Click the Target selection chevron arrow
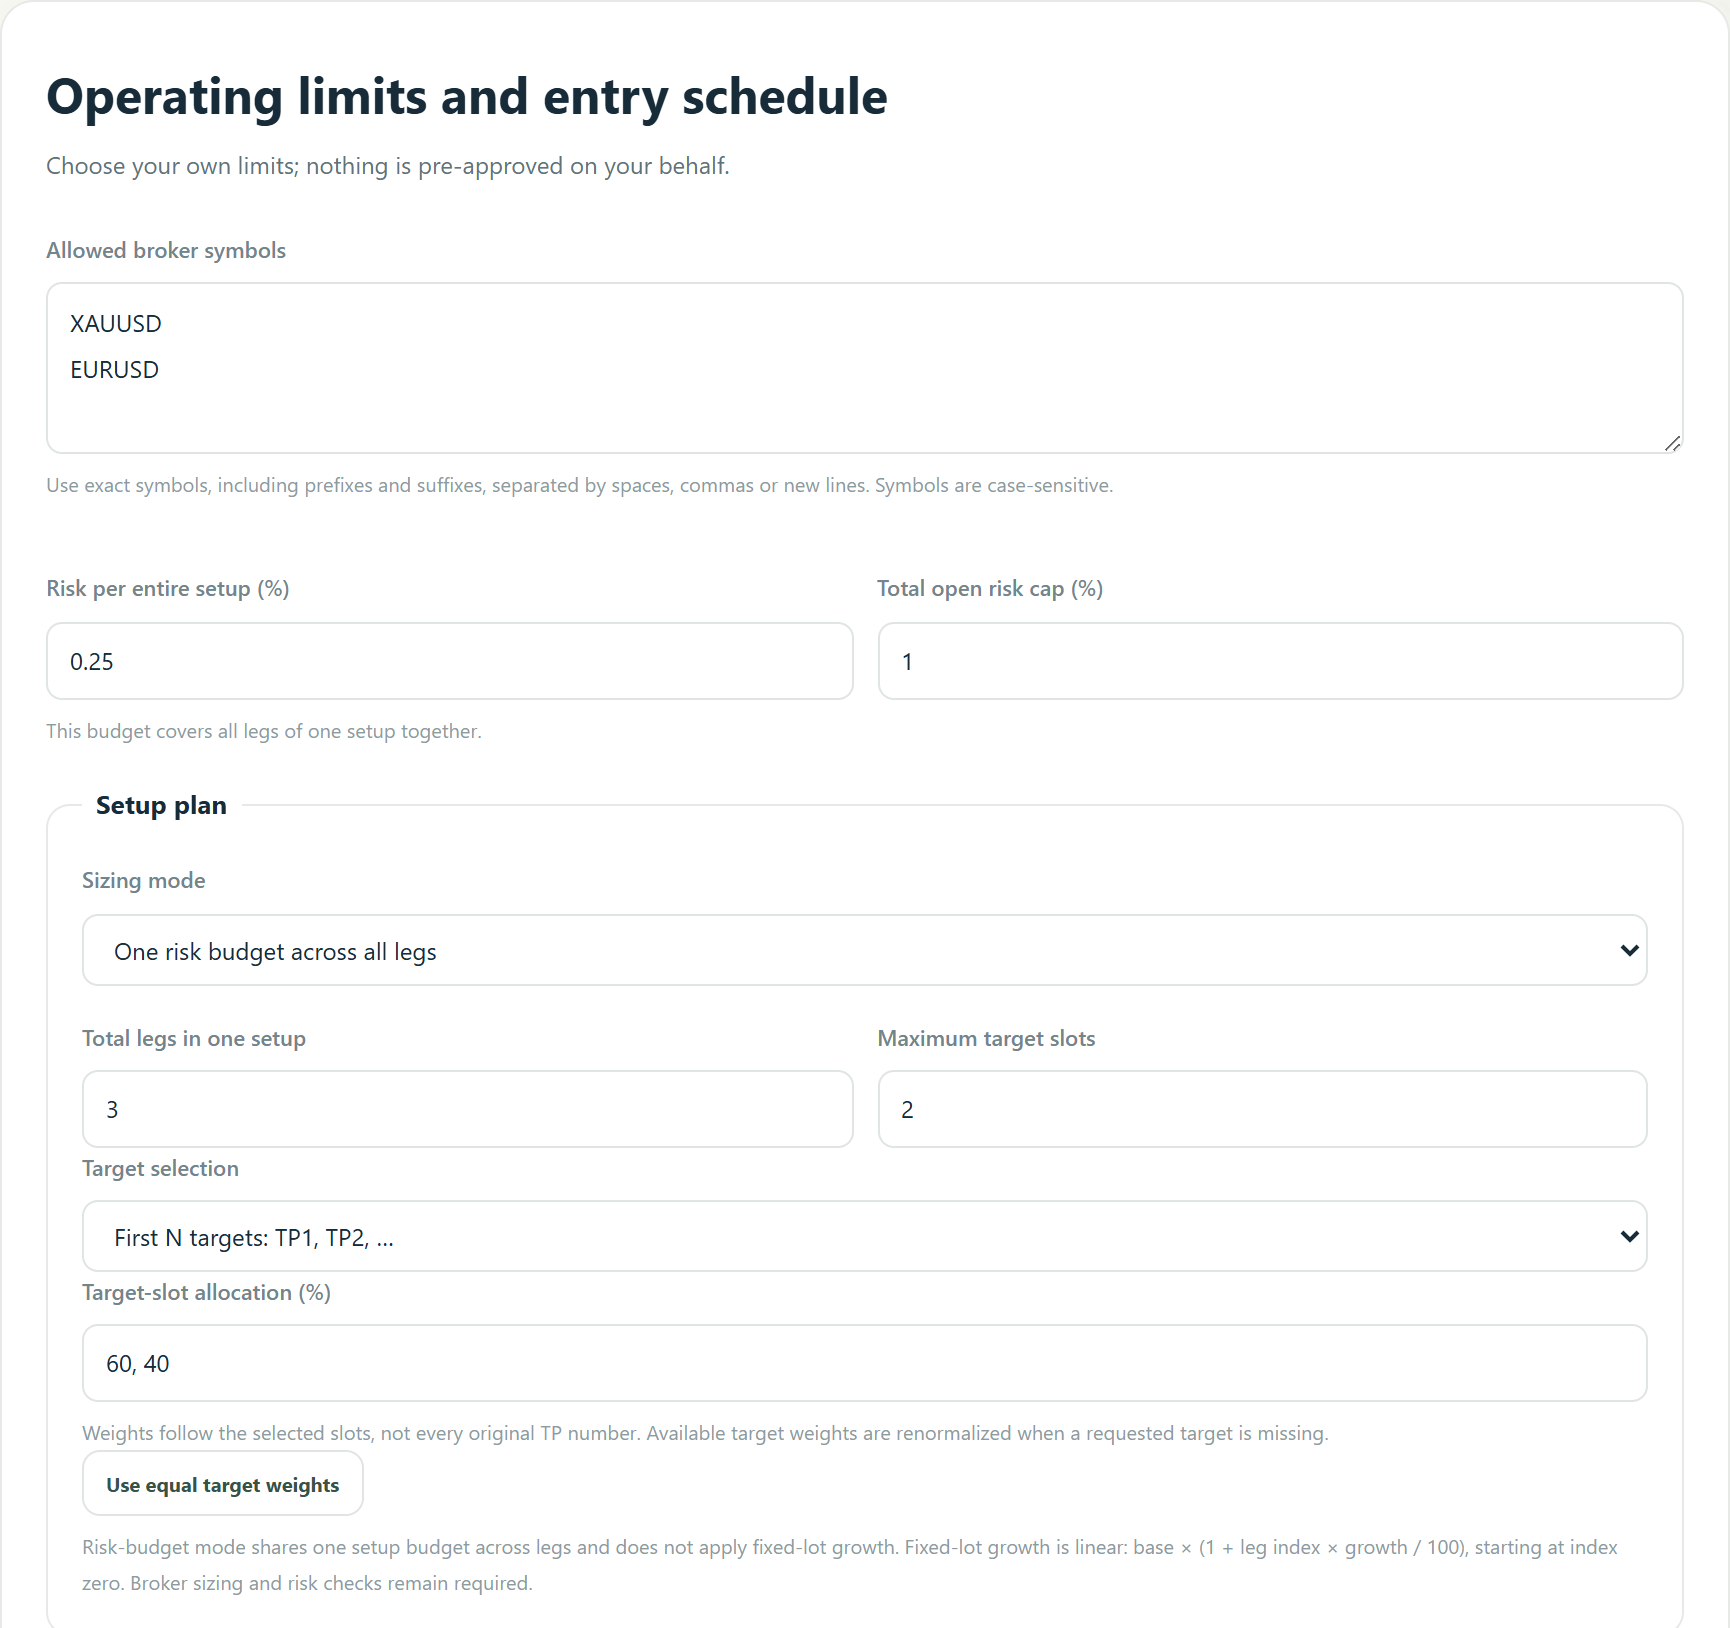Screen dimensions: 1730x1628 pos(1629,1236)
